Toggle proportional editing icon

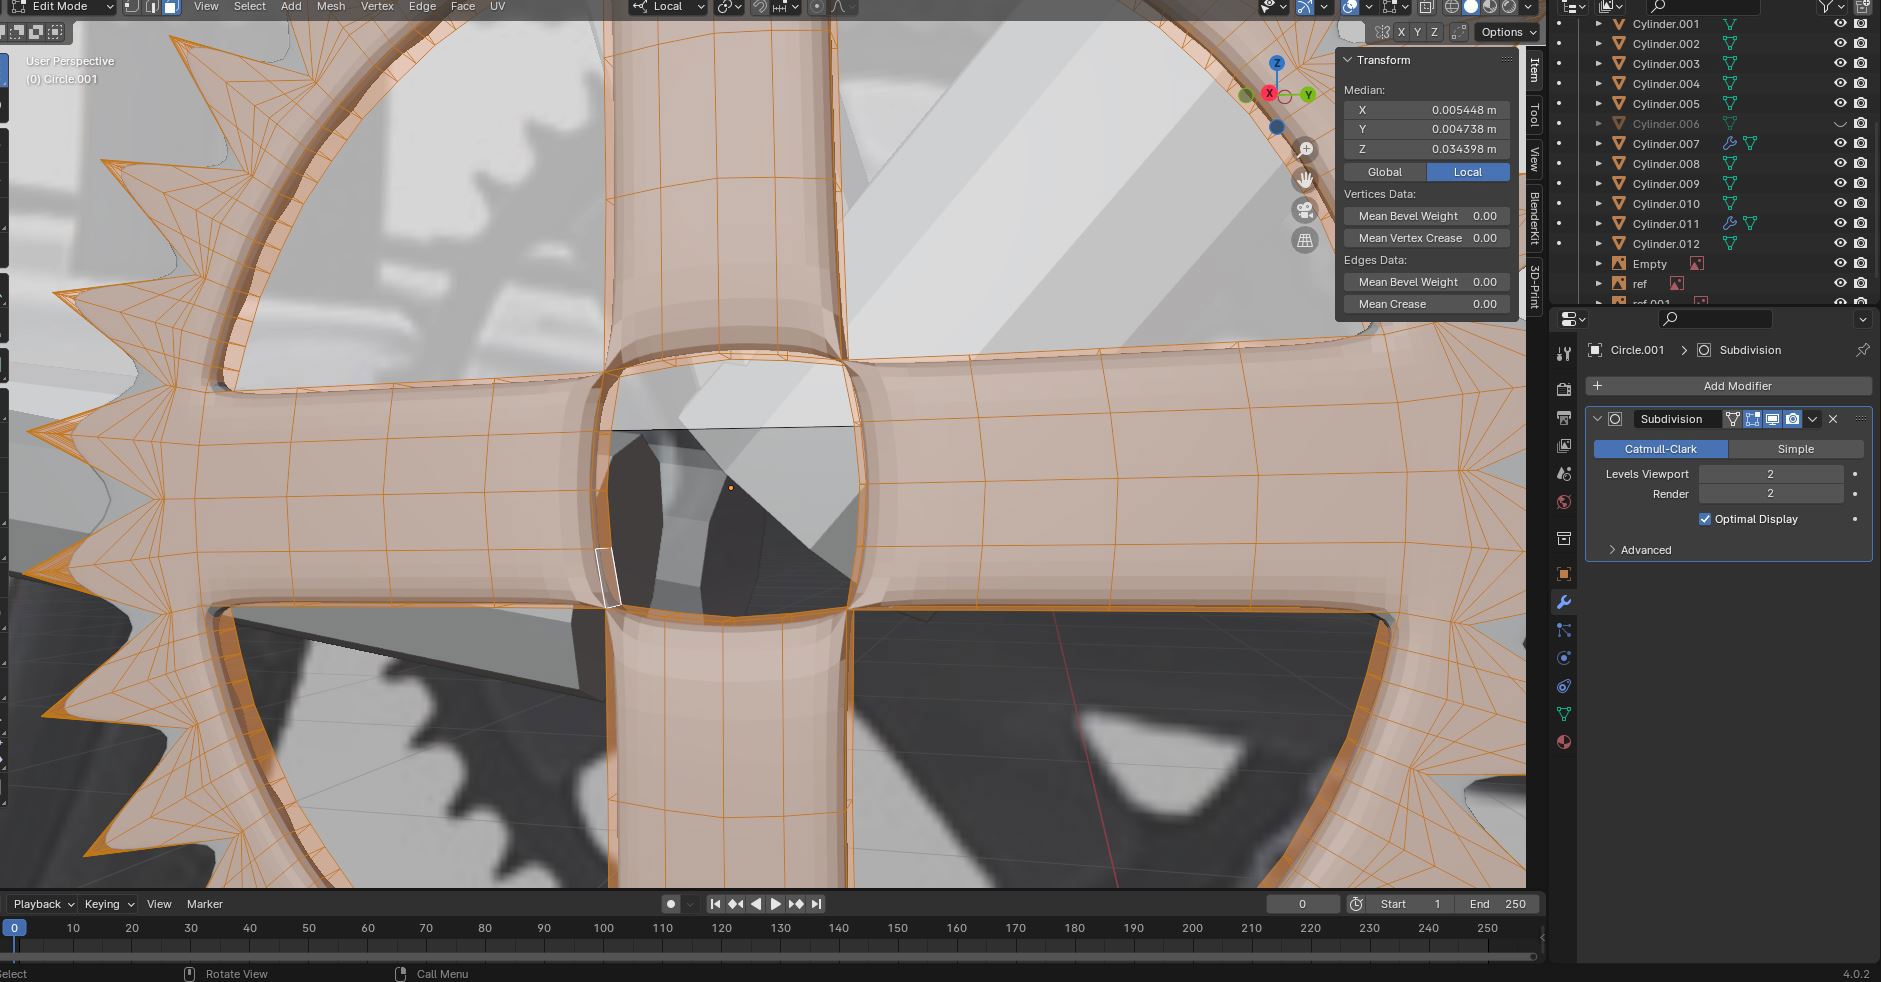pyautogui.click(x=817, y=6)
